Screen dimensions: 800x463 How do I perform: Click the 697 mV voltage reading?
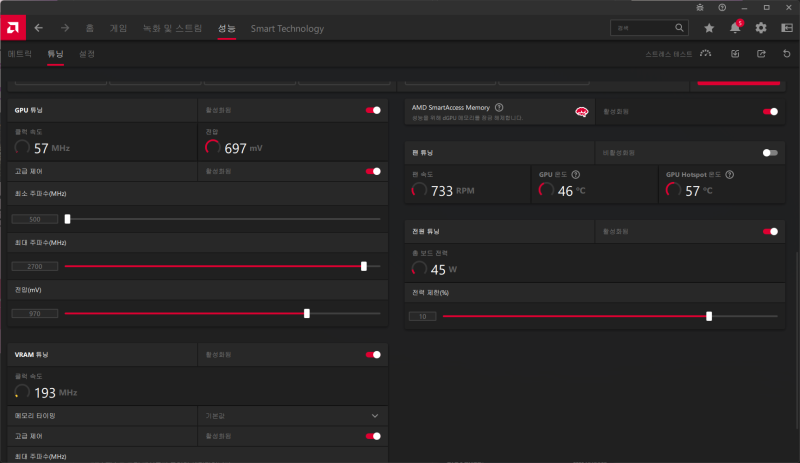click(243, 149)
